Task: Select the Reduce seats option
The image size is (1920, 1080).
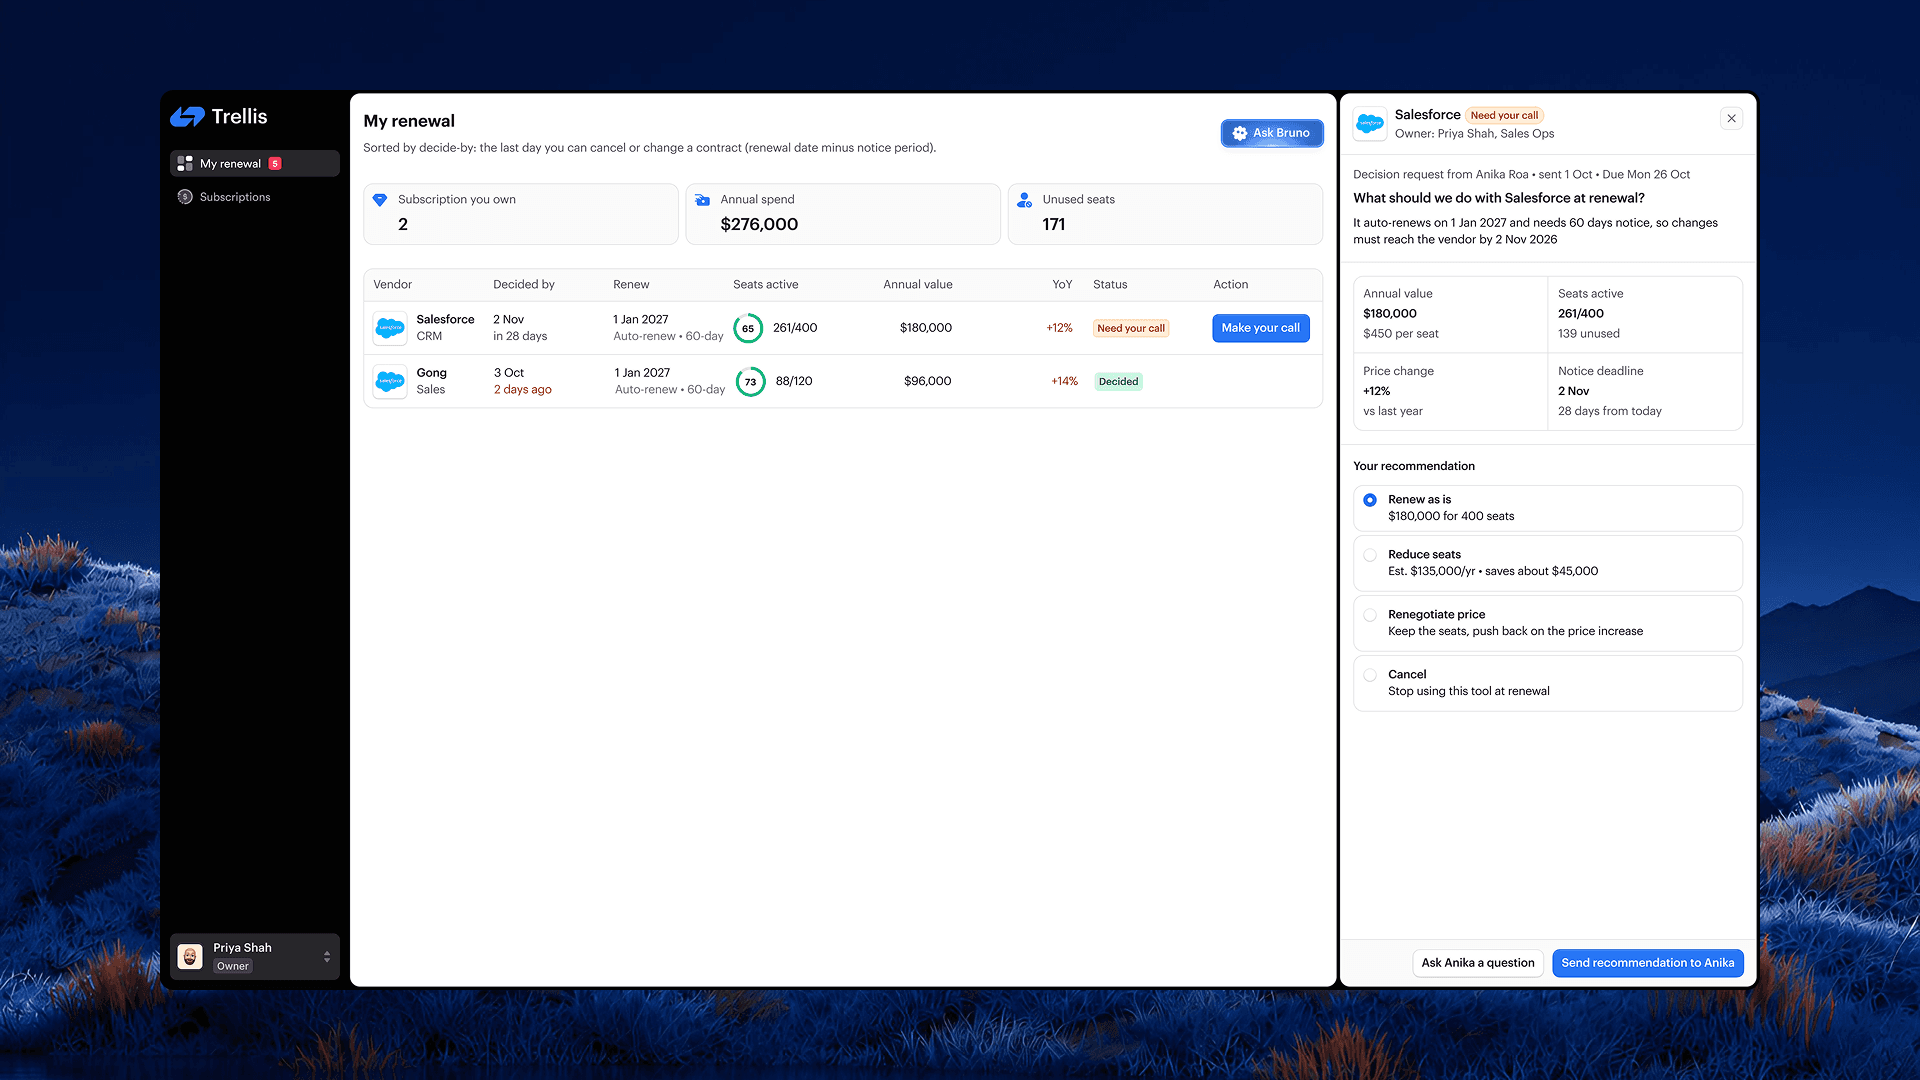Action: (1548, 563)
